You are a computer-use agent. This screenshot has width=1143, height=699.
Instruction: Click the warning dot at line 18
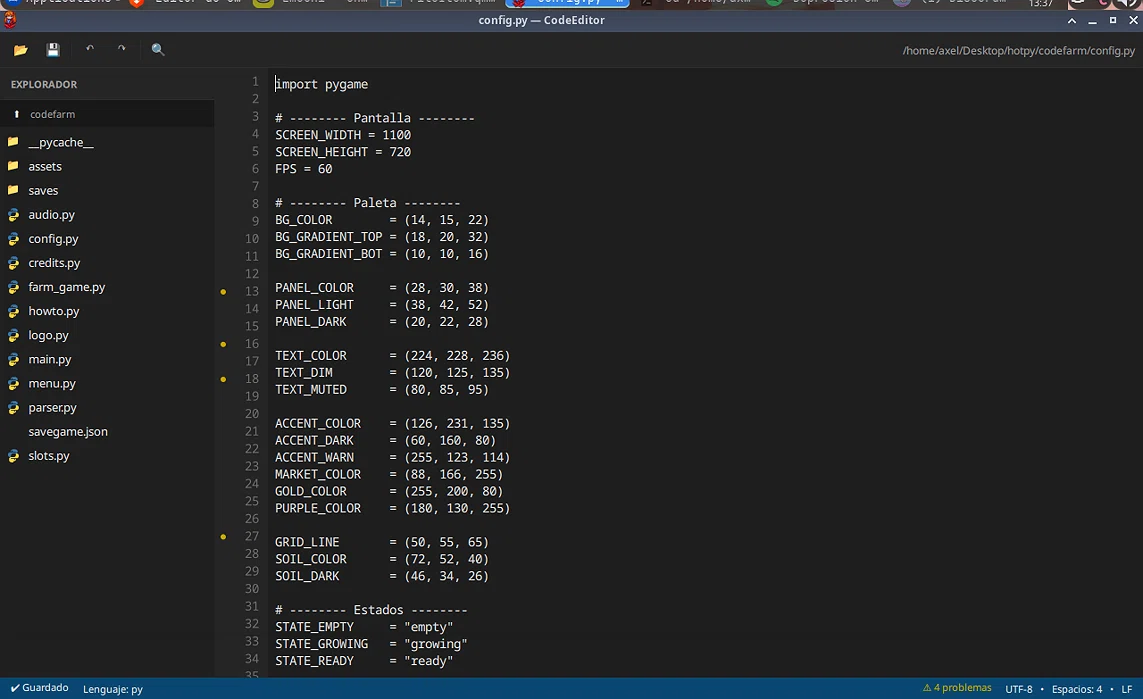pos(223,379)
